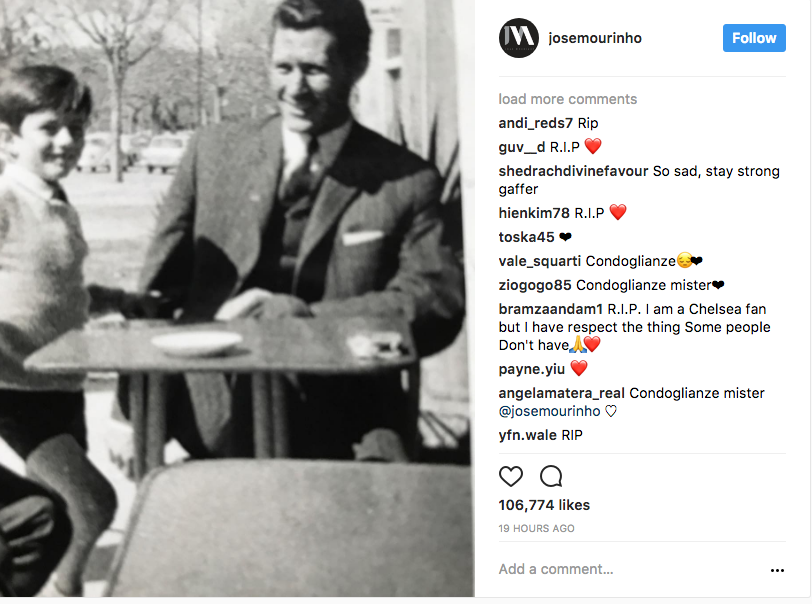Open the 19 HOURS AGO timestamp
The height and width of the screenshot is (604, 812).
coord(536,528)
